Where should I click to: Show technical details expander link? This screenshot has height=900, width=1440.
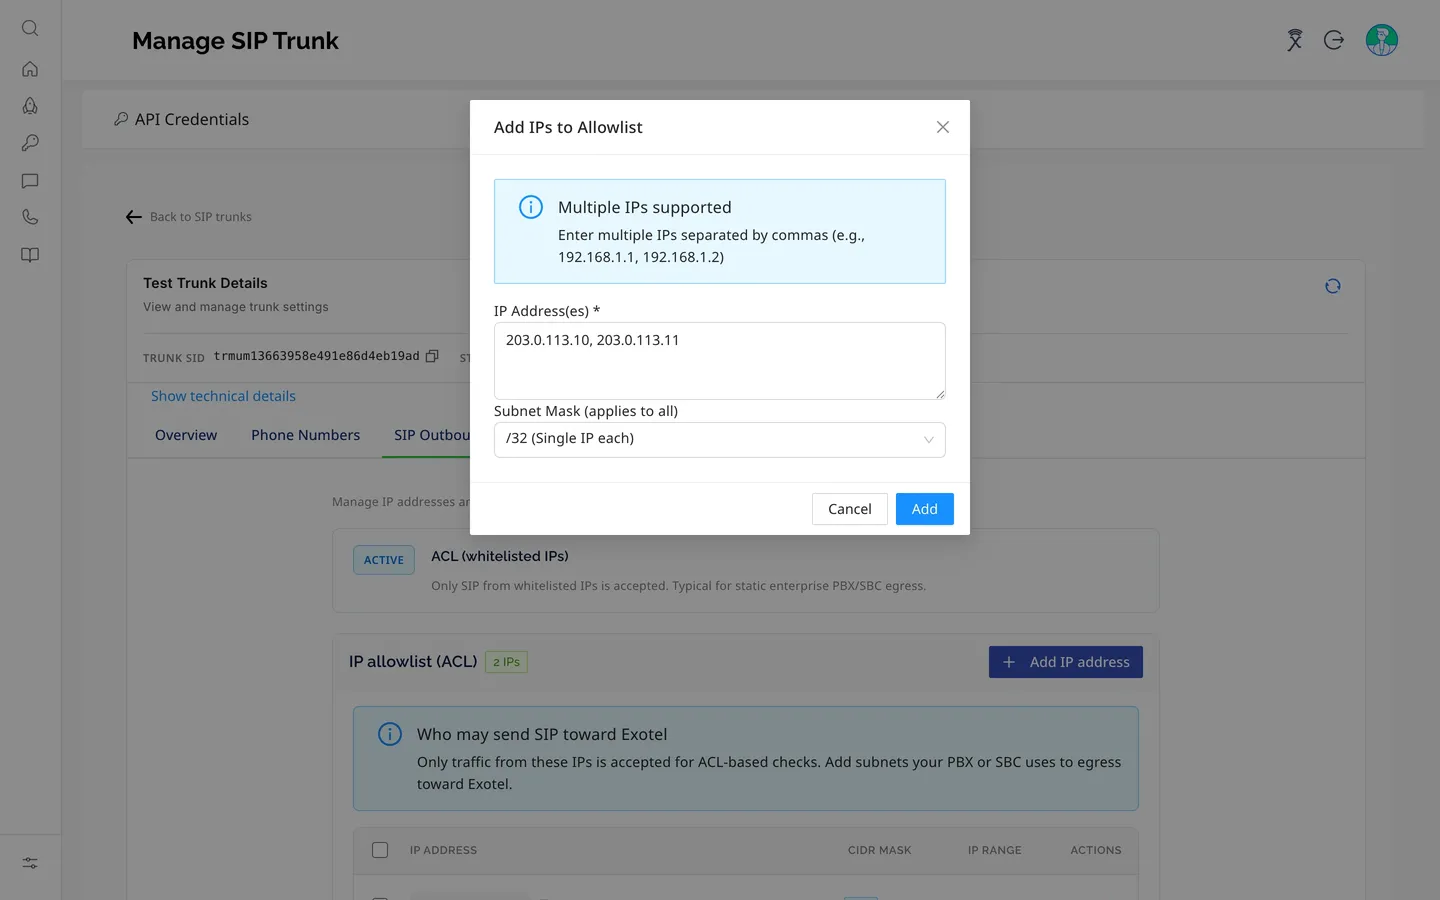click(x=223, y=396)
